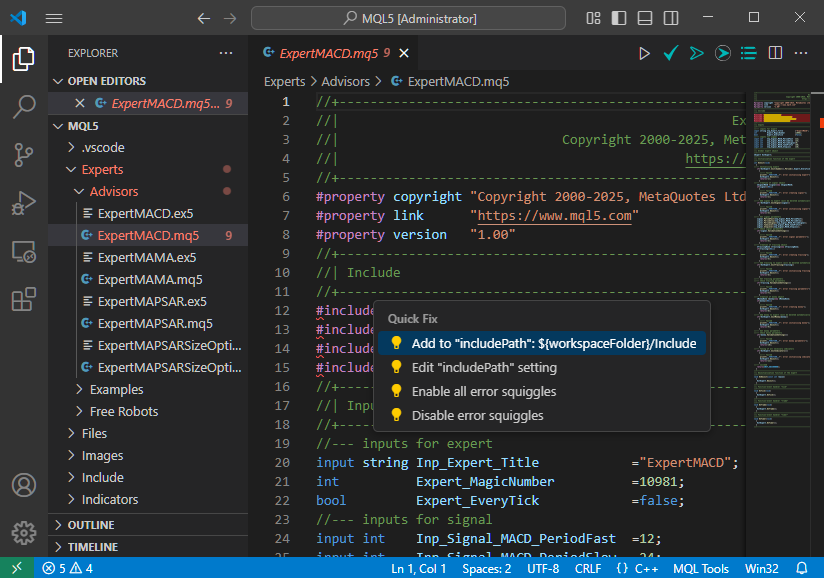Change language mode via C++
The height and width of the screenshot is (578, 824).
click(x=646, y=569)
